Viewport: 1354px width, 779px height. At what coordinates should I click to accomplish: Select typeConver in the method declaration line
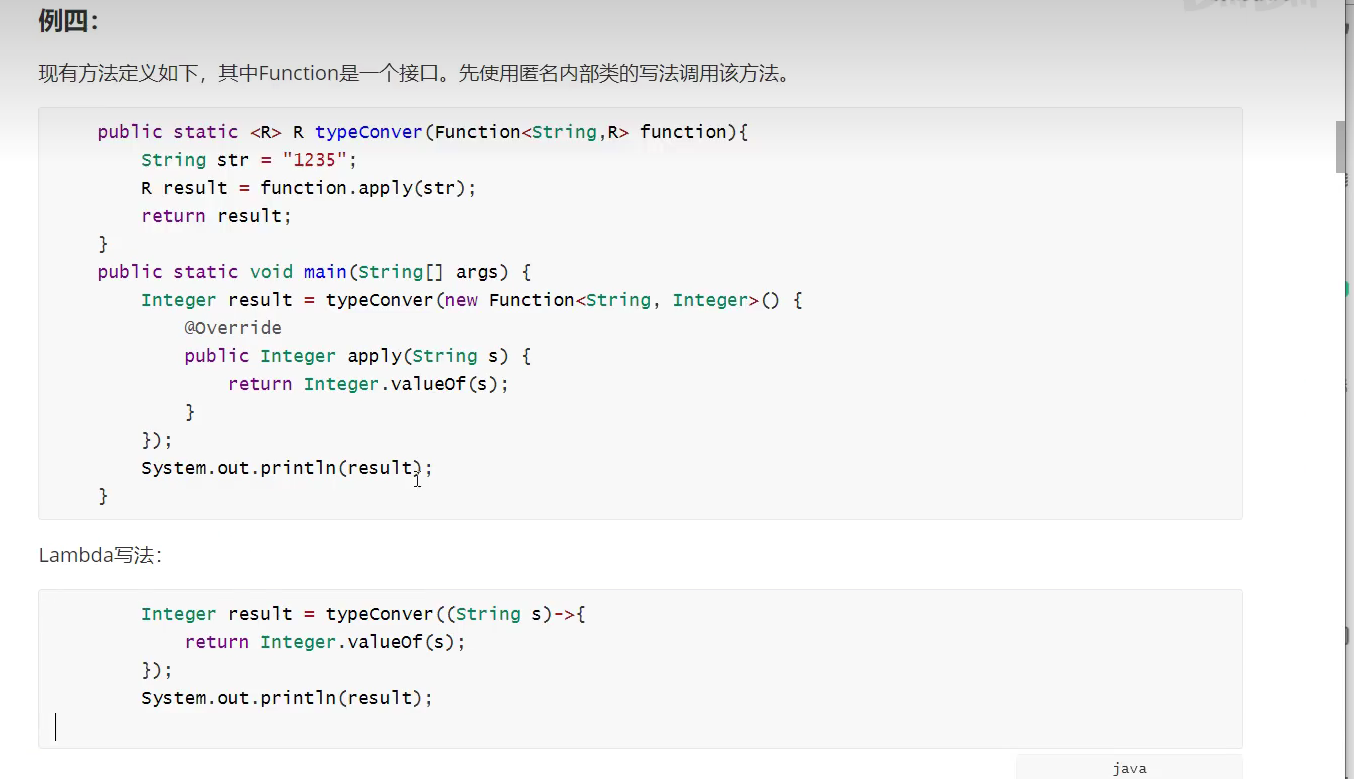368,132
